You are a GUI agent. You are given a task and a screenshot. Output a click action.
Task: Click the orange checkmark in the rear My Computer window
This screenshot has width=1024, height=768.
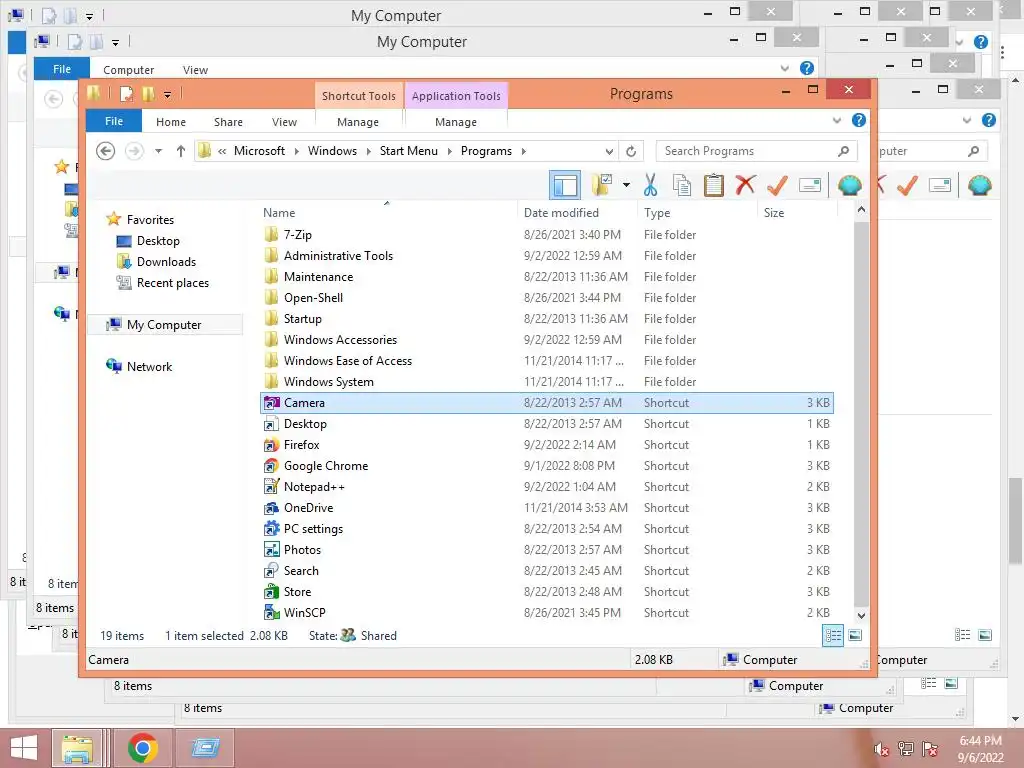[907, 185]
